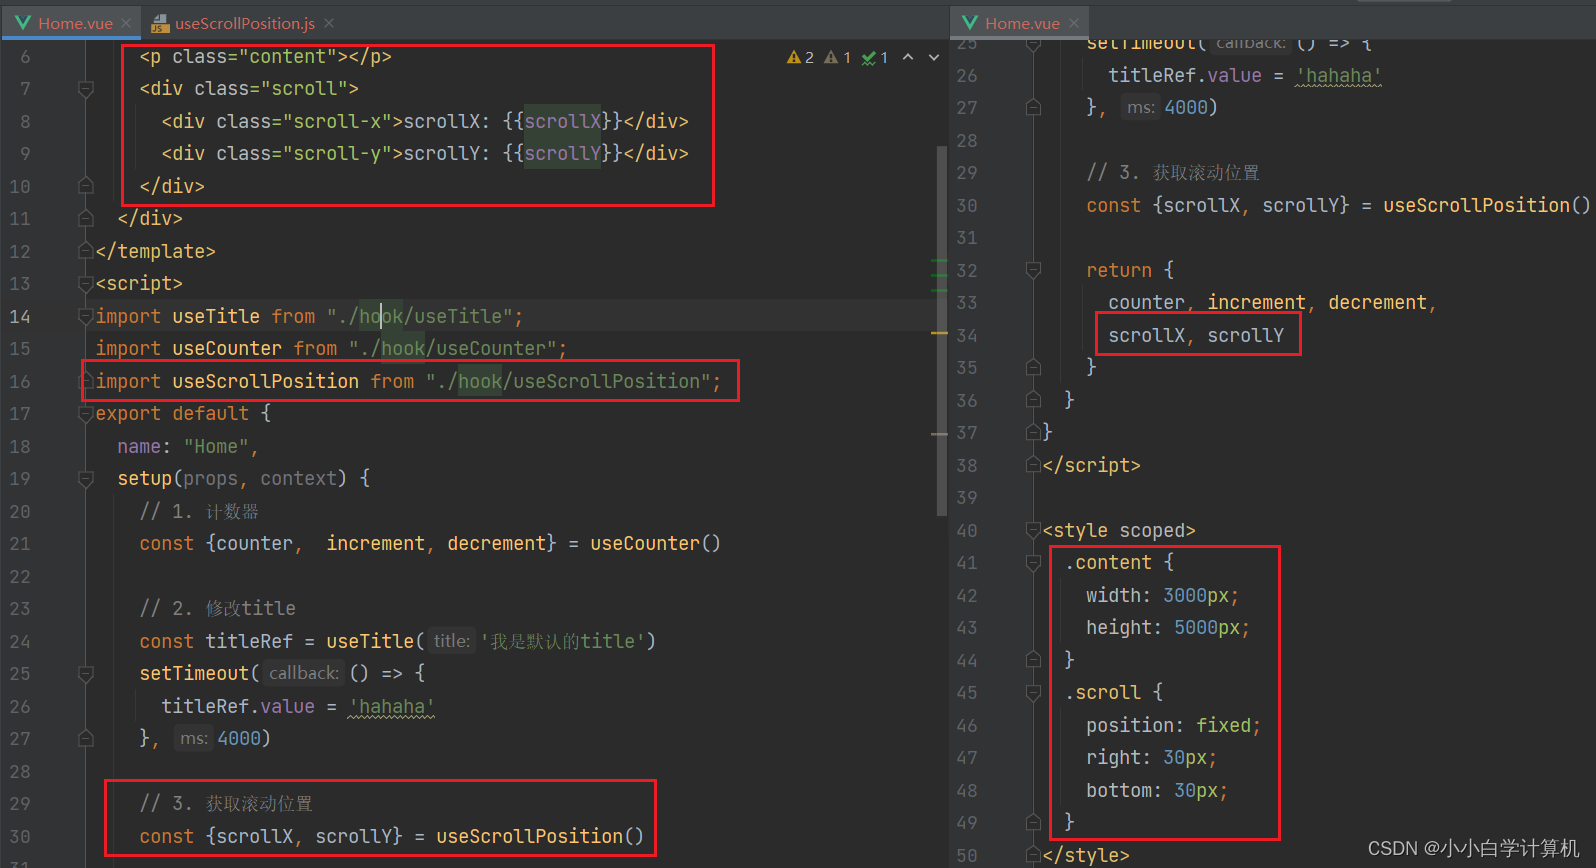Toggle the imports end fold marker at line 16

(86, 381)
